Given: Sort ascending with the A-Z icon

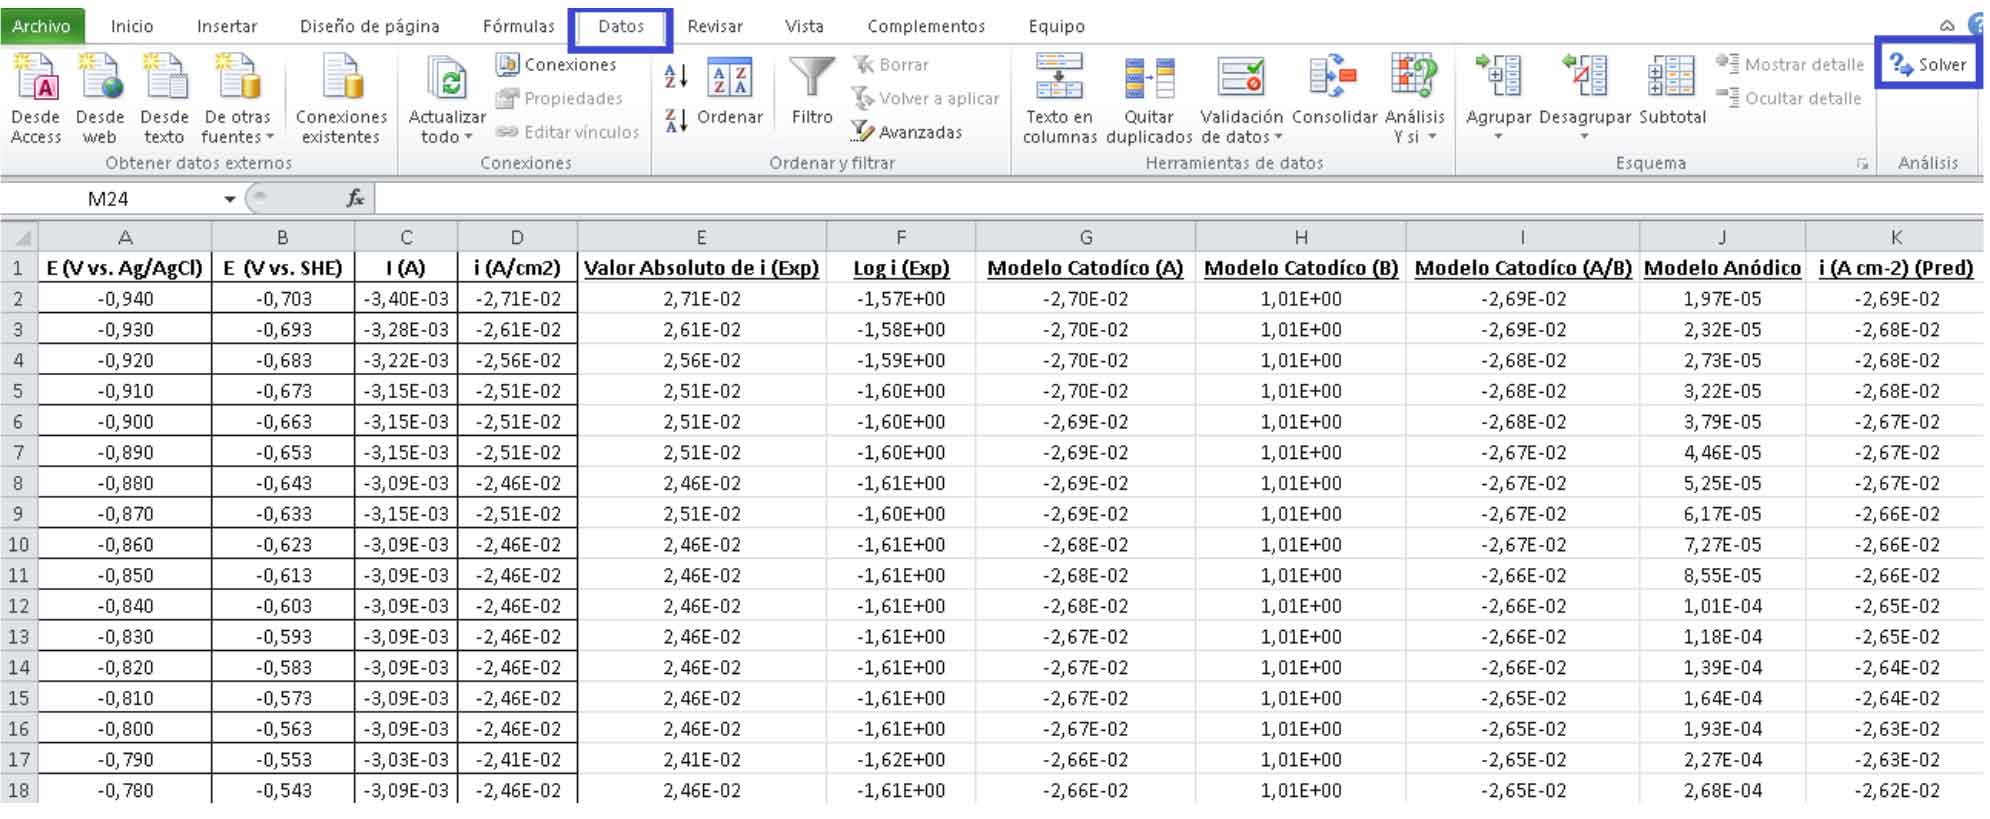Looking at the screenshot, I should click(676, 75).
